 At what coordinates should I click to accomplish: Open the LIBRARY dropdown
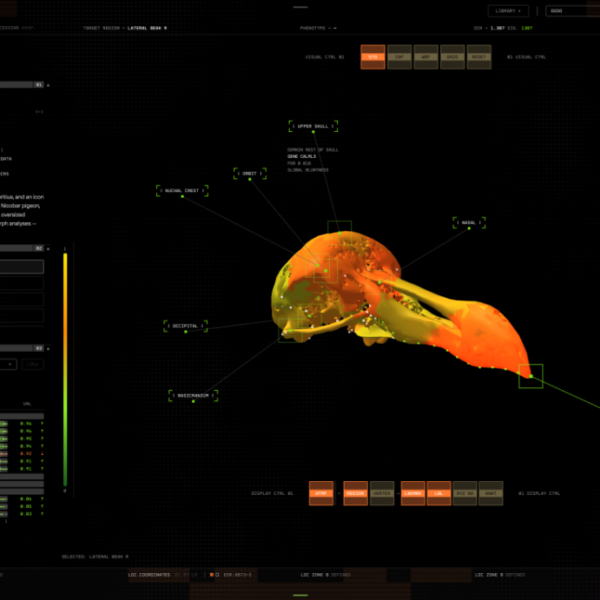508,11
